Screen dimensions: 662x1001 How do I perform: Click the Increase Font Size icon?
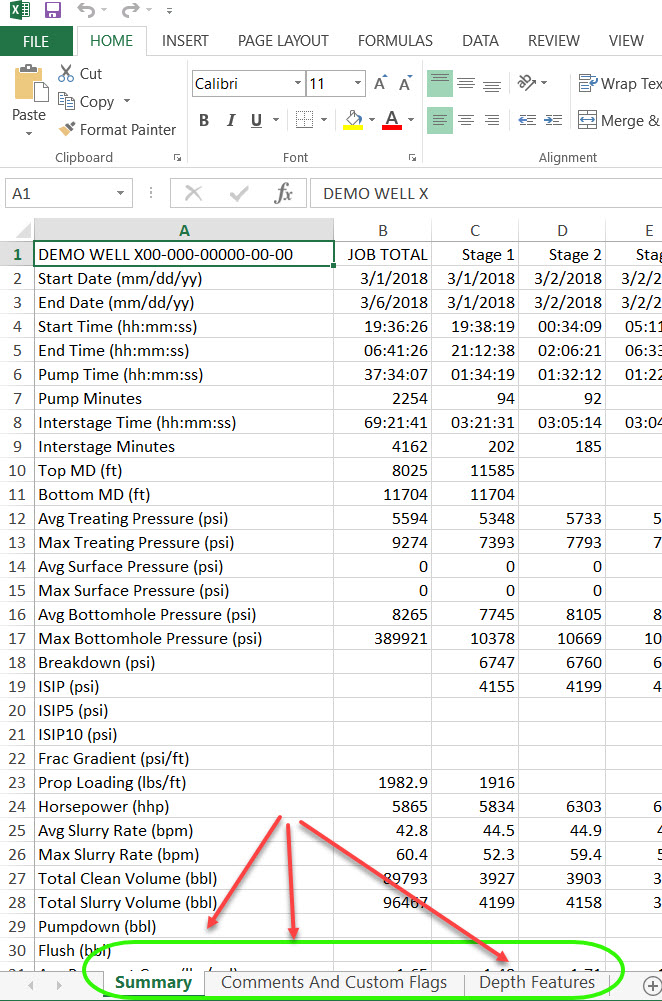point(380,84)
